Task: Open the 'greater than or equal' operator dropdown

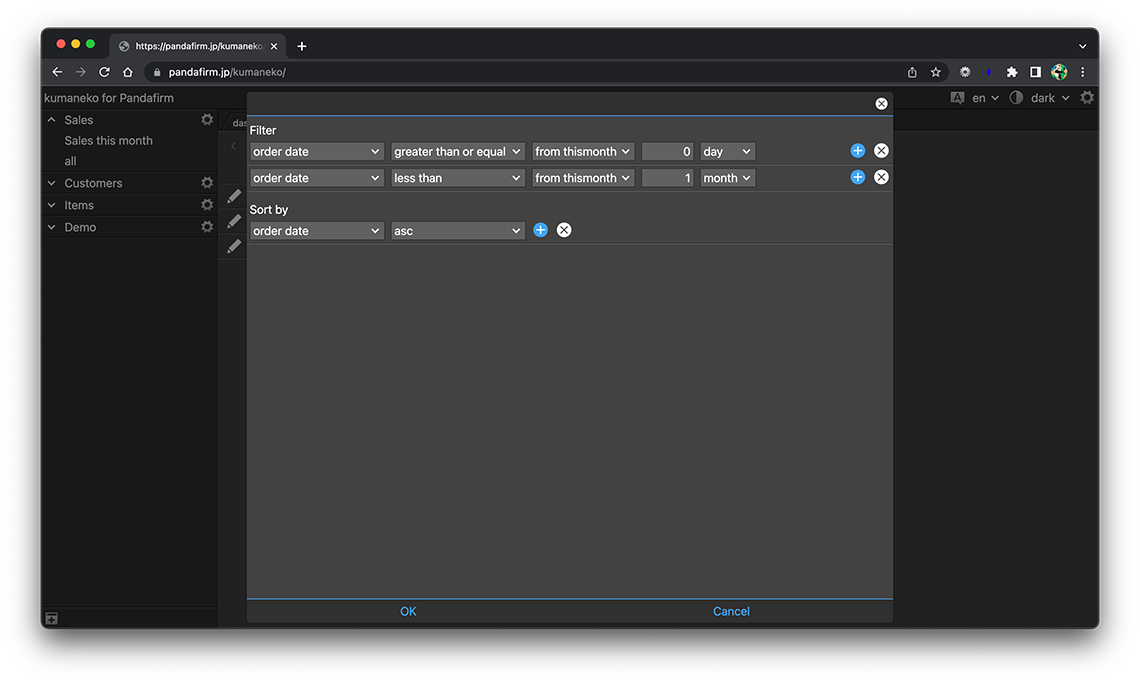Action: pyautogui.click(x=457, y=152)
